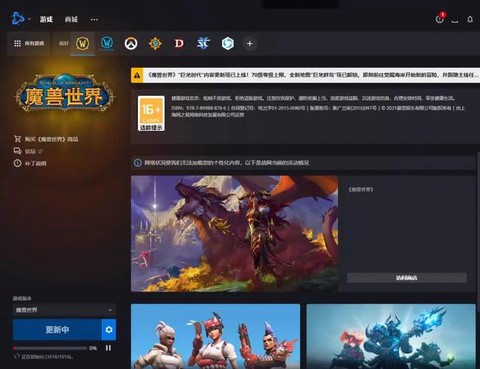Click the shopping cart icon in sidebar

point(17,139)
